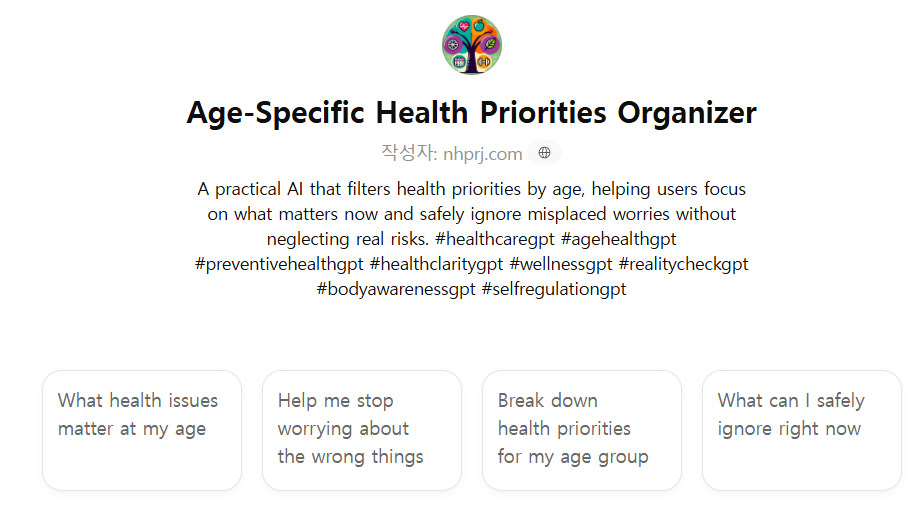
Task: Pick "Break down health priorities for my age group"
Action: tap(582, 430)
